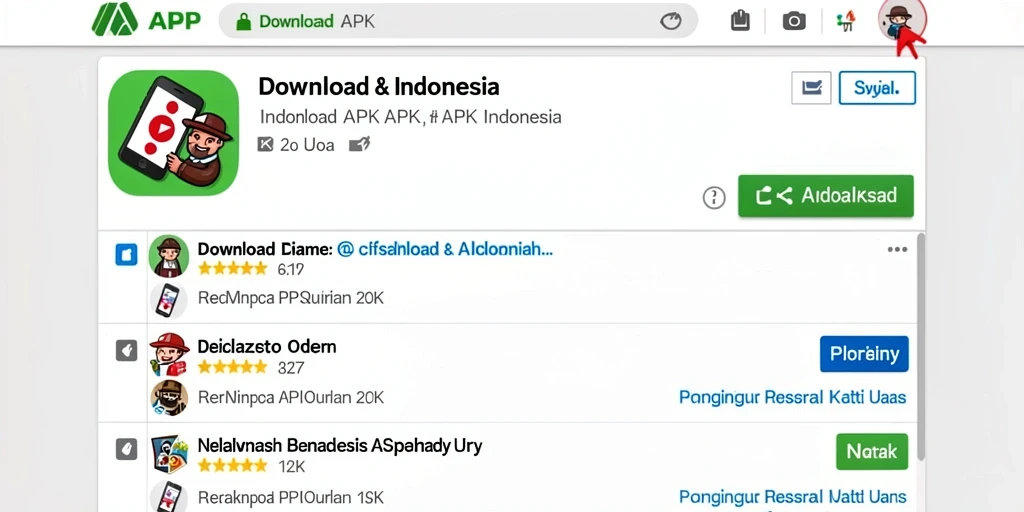Open the user avatar profile picture

[901, 20]
